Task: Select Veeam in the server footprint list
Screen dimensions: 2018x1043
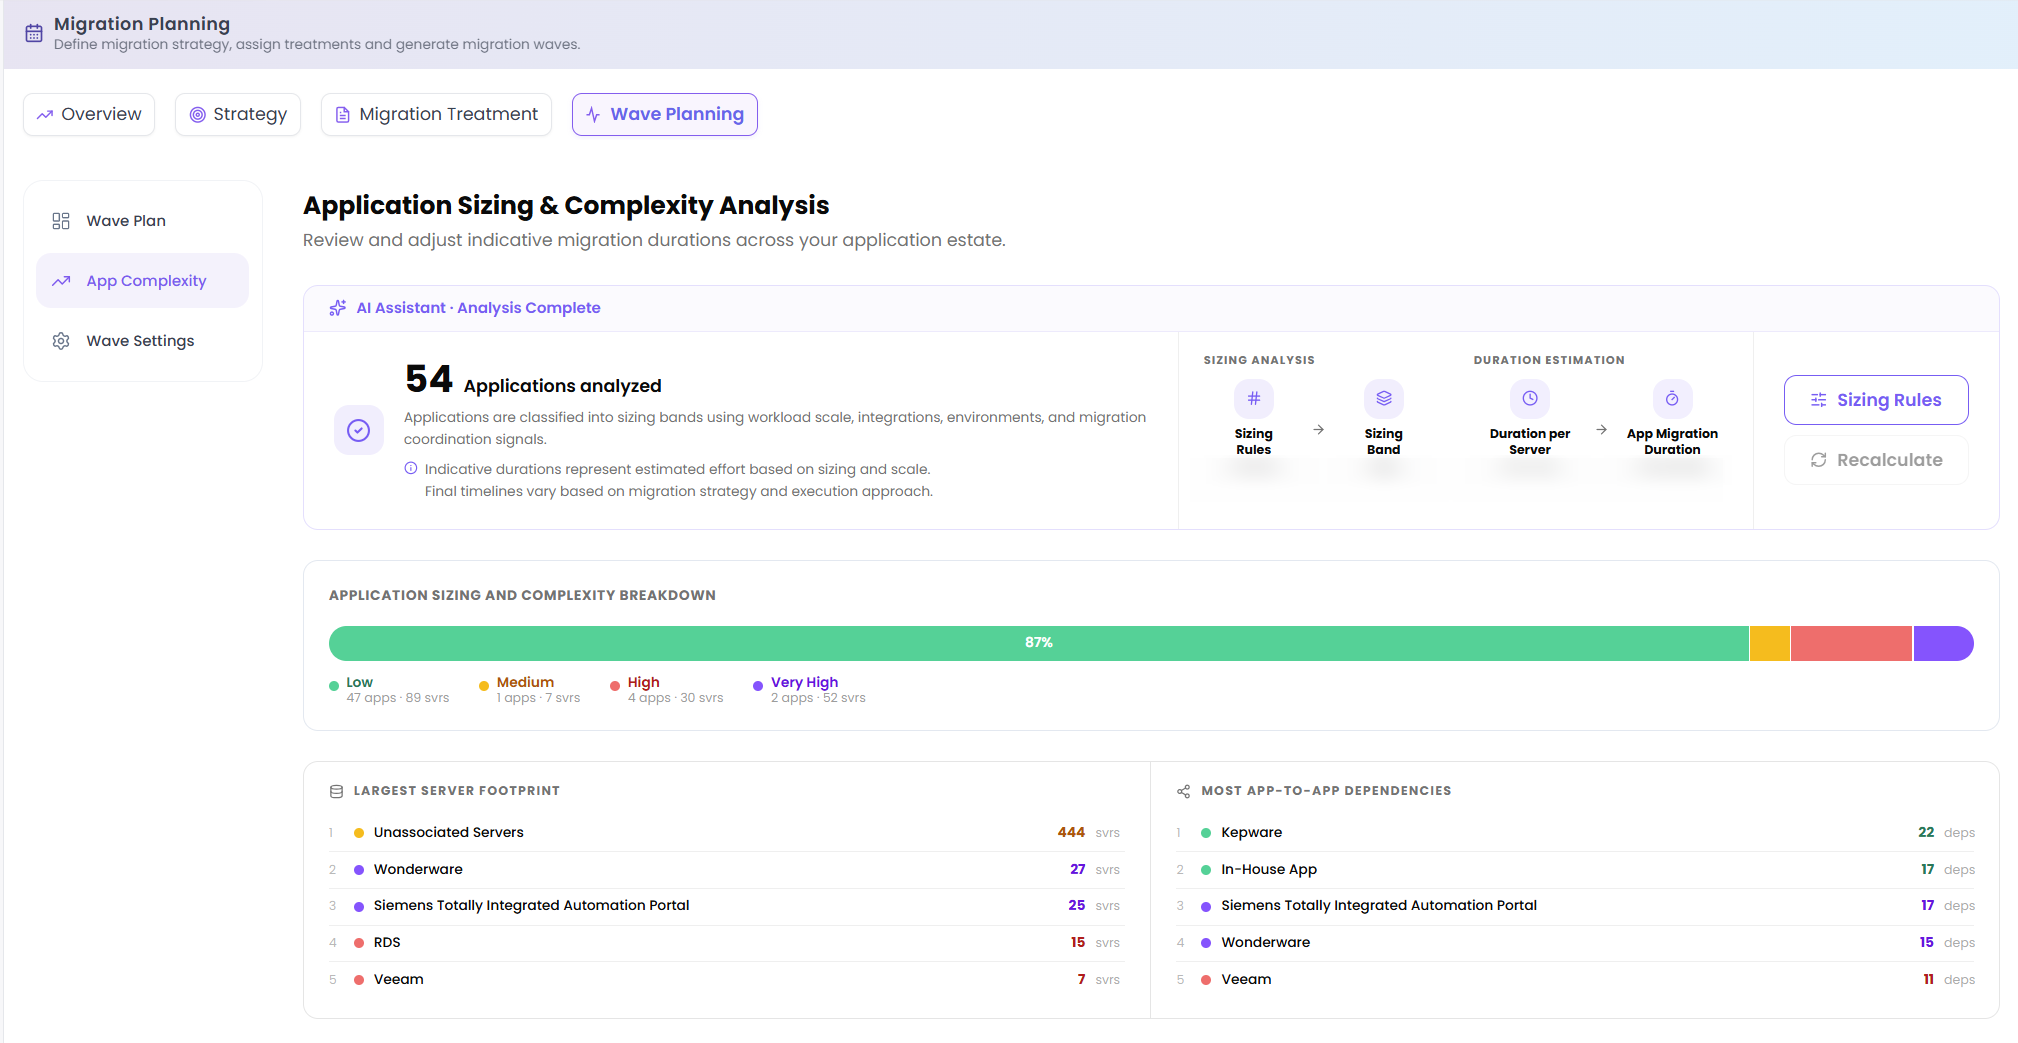Action: point(726,979)
